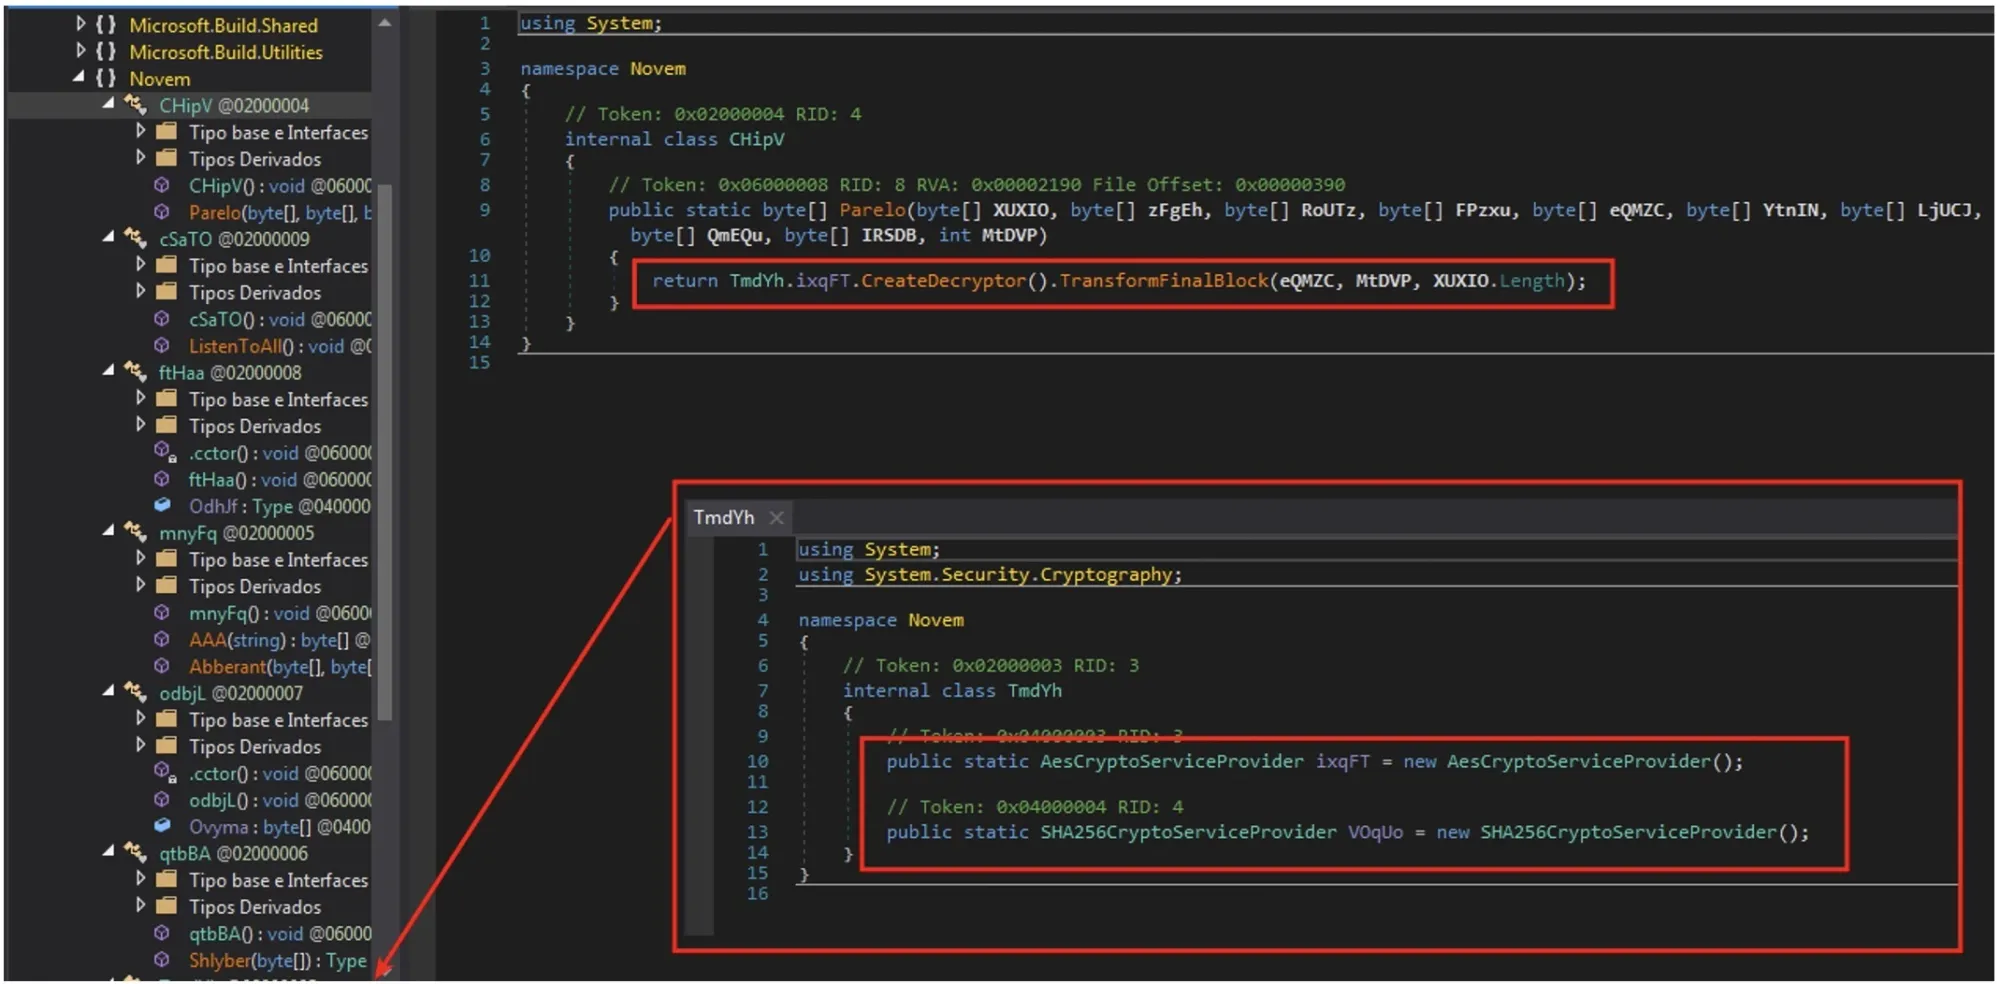Collapse the Novem namespace node
Image resolution: width=2000 pixels, height=984 pixels.
pos(80,78)
